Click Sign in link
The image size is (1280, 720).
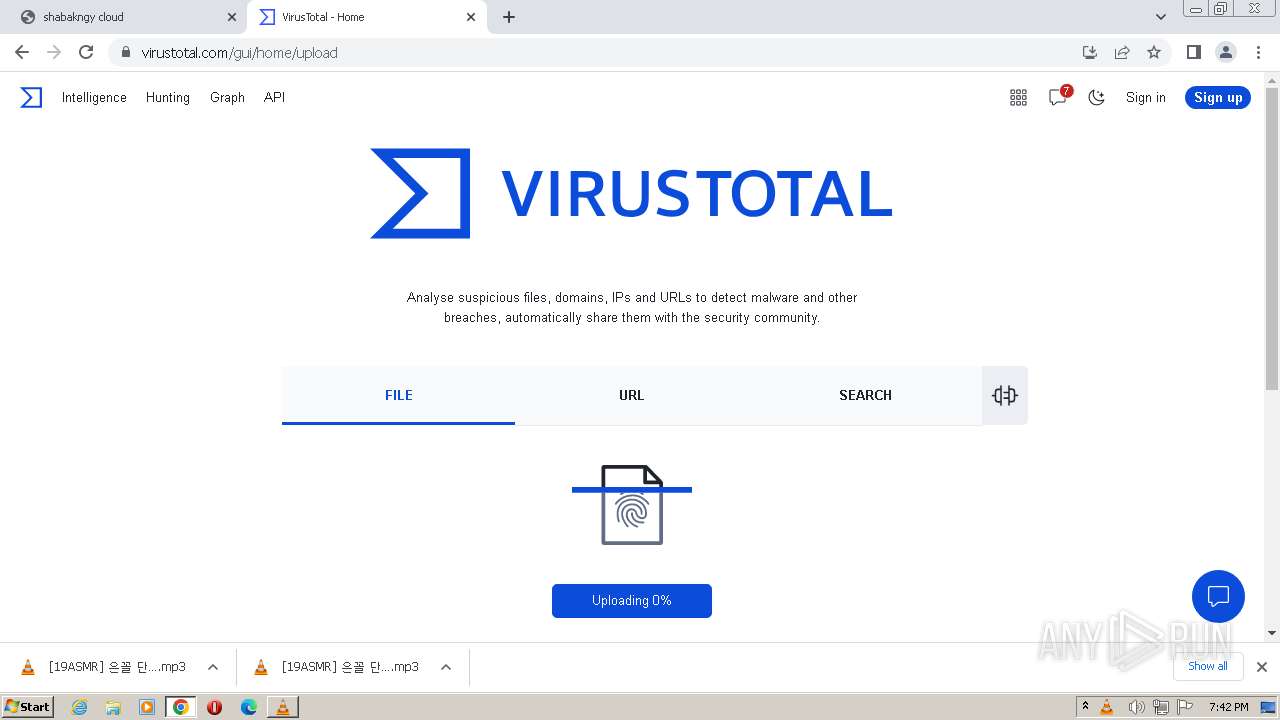[1146, 97]
